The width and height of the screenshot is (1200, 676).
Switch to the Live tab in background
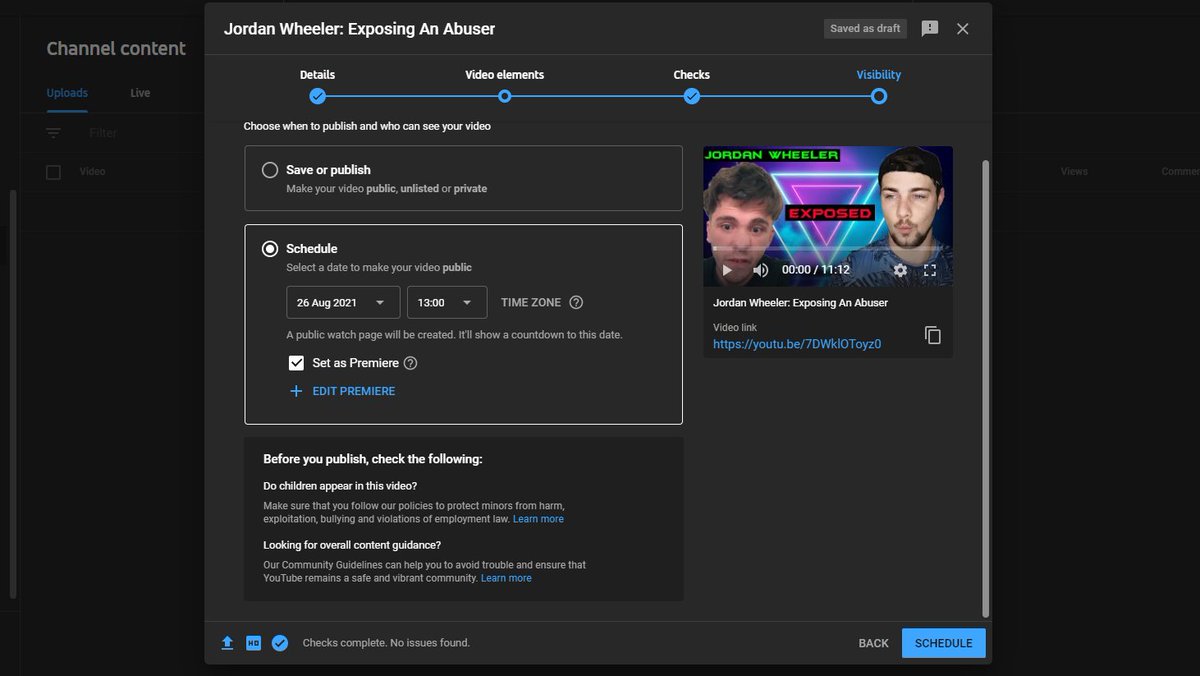point(140,93)
